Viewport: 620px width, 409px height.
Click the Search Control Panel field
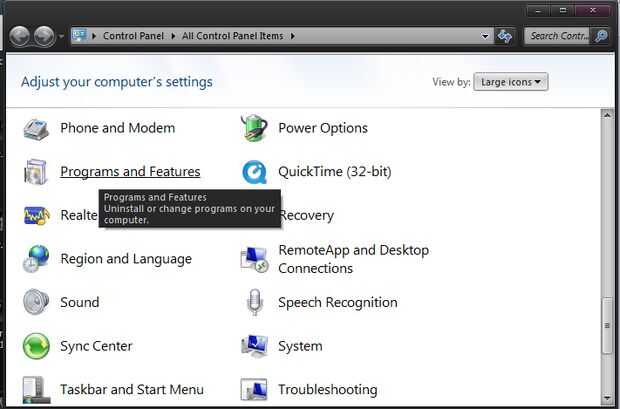pos(558,36)
